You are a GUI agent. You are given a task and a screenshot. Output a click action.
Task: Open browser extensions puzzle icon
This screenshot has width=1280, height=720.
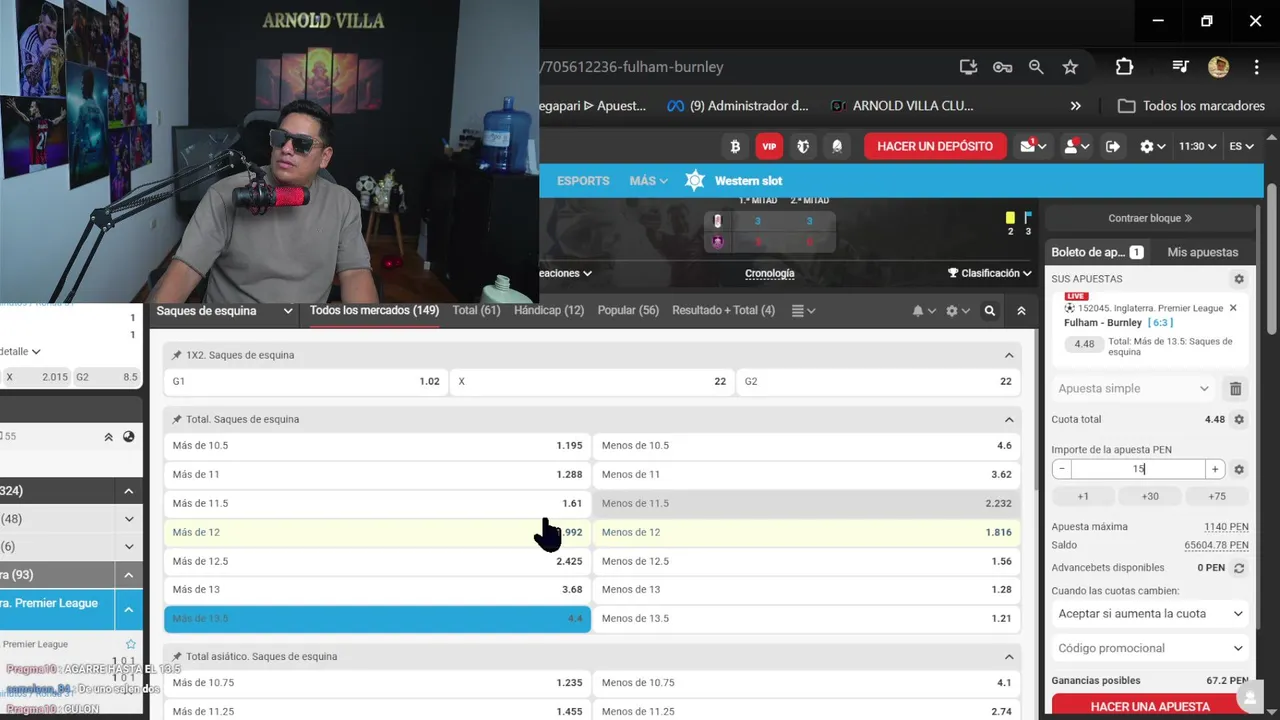[x=1124, y=67]
